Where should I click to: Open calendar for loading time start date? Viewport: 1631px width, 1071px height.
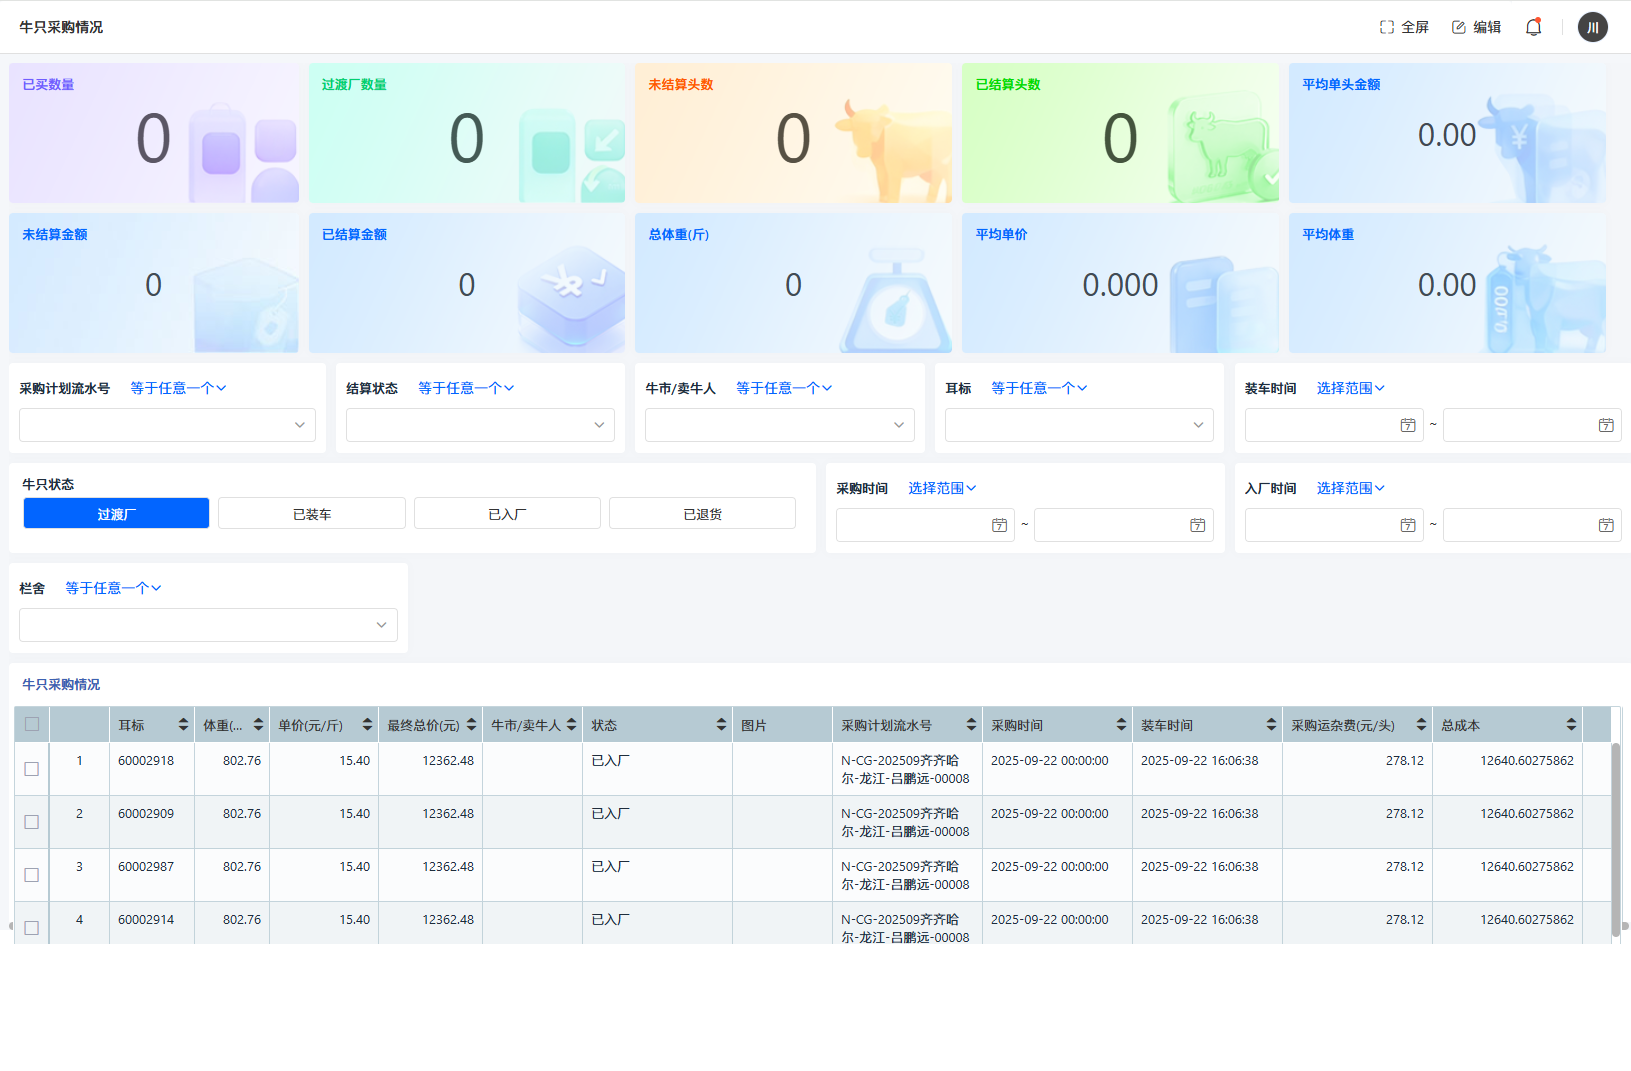coord(1408,425)
